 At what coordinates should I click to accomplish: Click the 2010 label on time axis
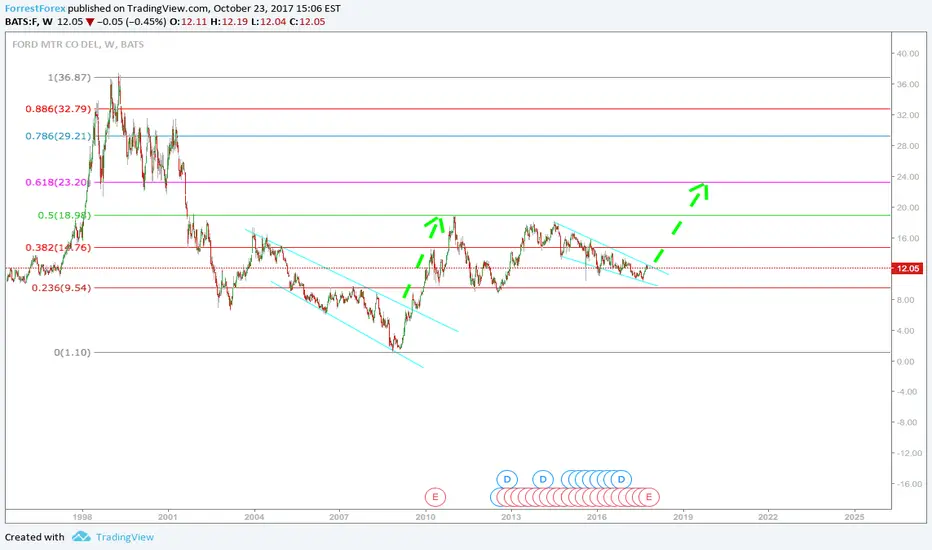(425, 517)
